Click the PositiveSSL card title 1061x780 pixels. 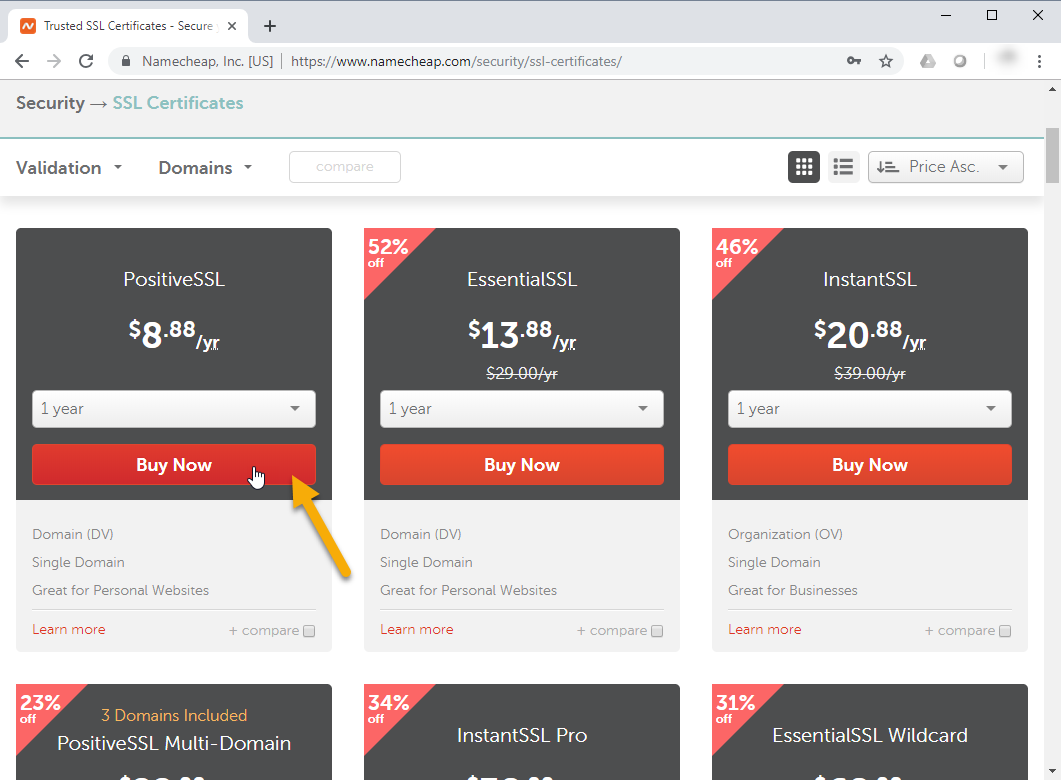[174, 280]
